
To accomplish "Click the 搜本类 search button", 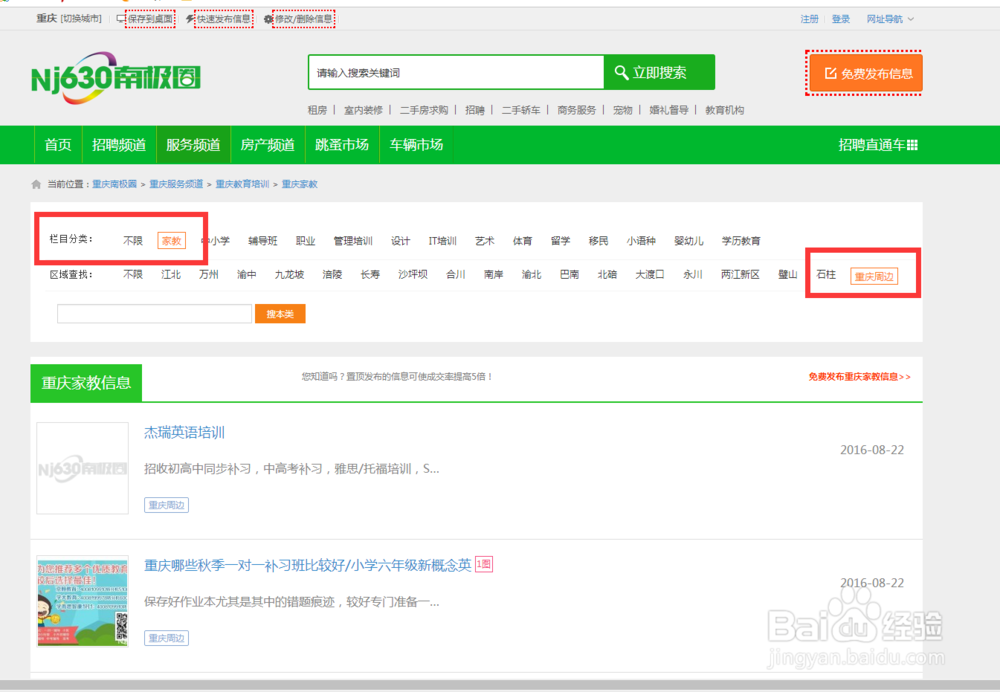I will (x=280, y=313).
